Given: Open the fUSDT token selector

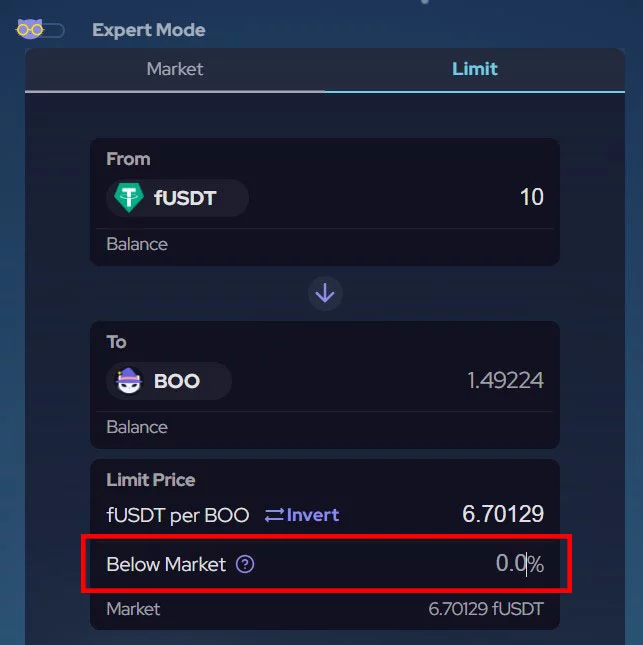Looking at the screenshot, I should click(x=178, y=198).
